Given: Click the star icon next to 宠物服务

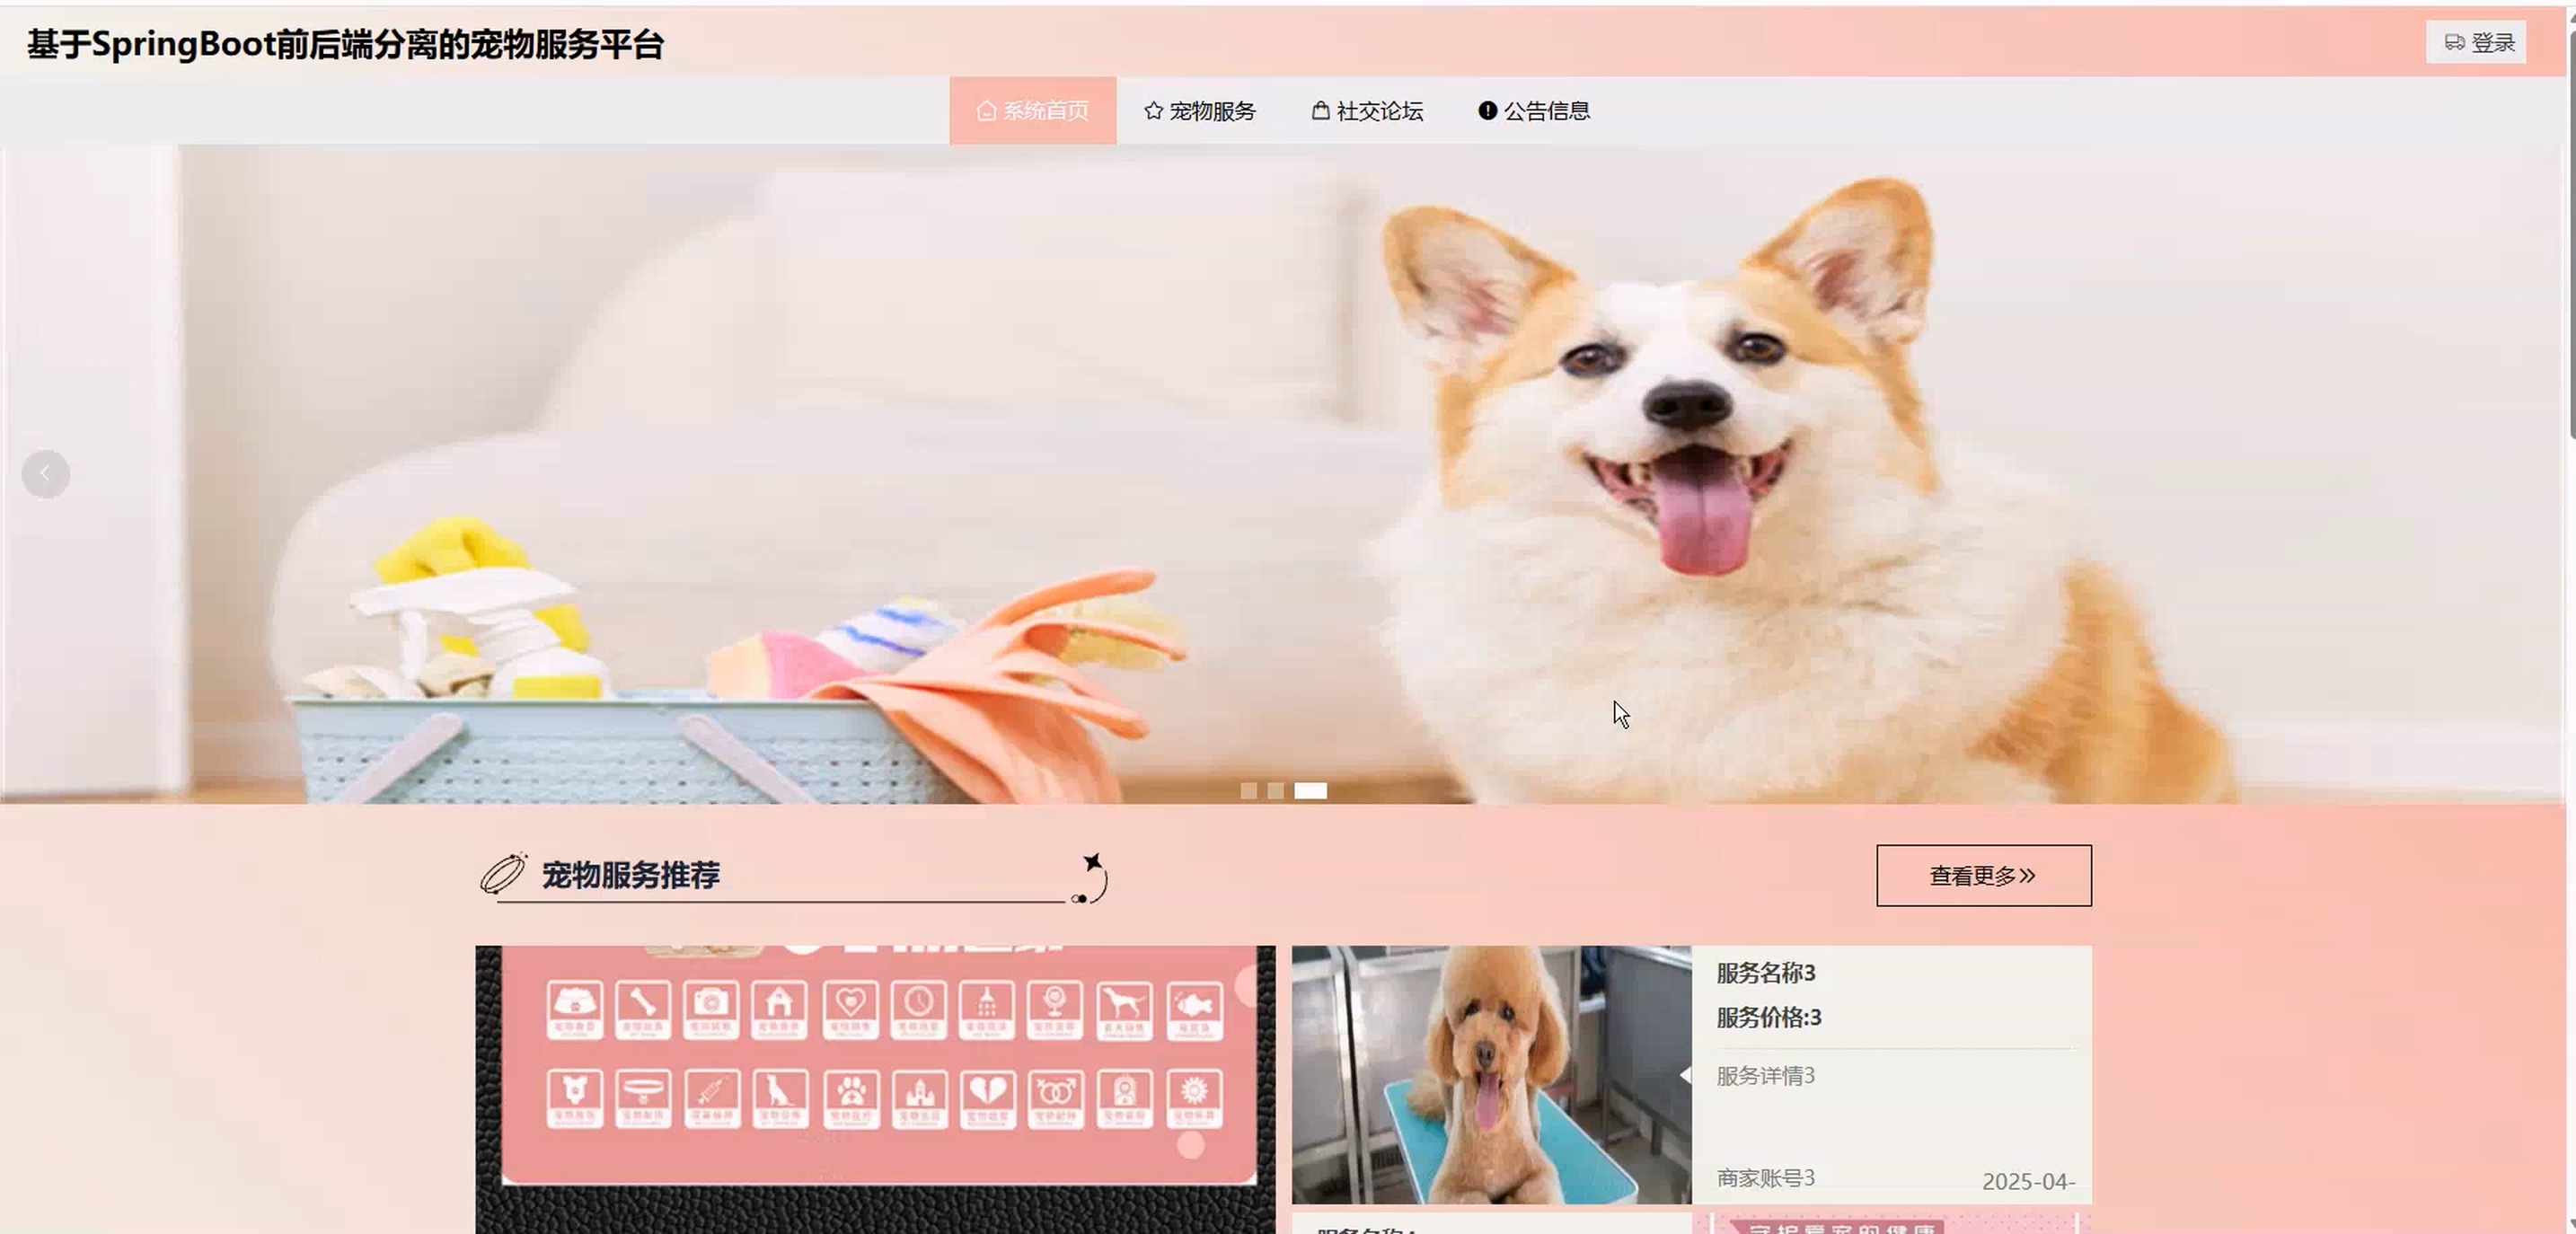Looking at the screenshot, I should (x=1153, y=110).
